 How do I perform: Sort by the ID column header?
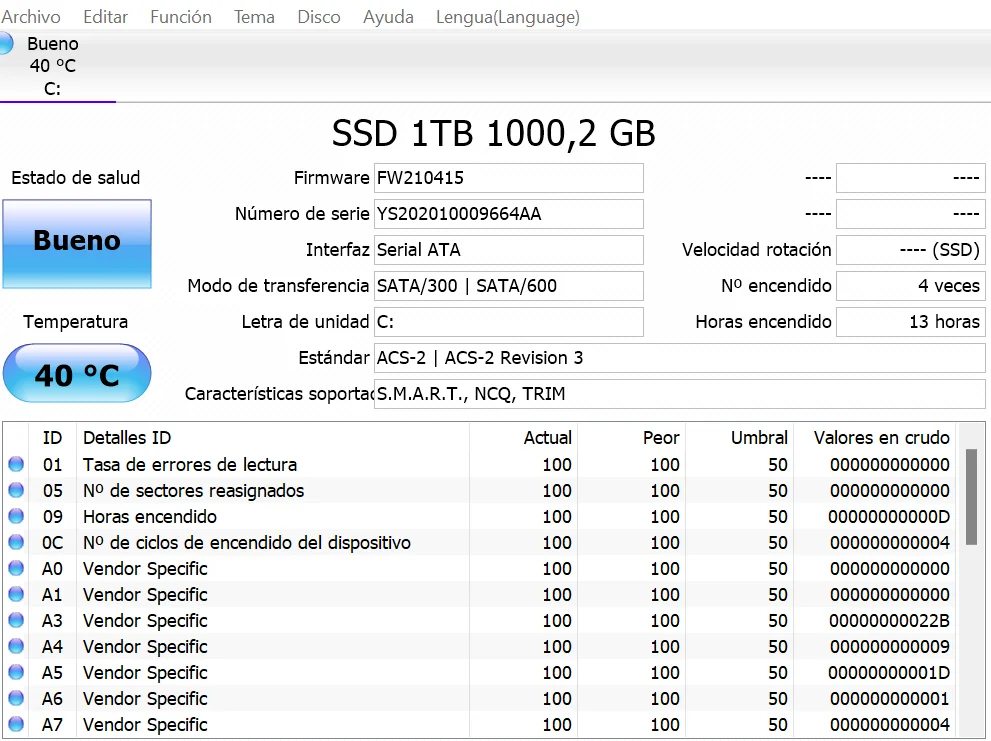point(52,438)
